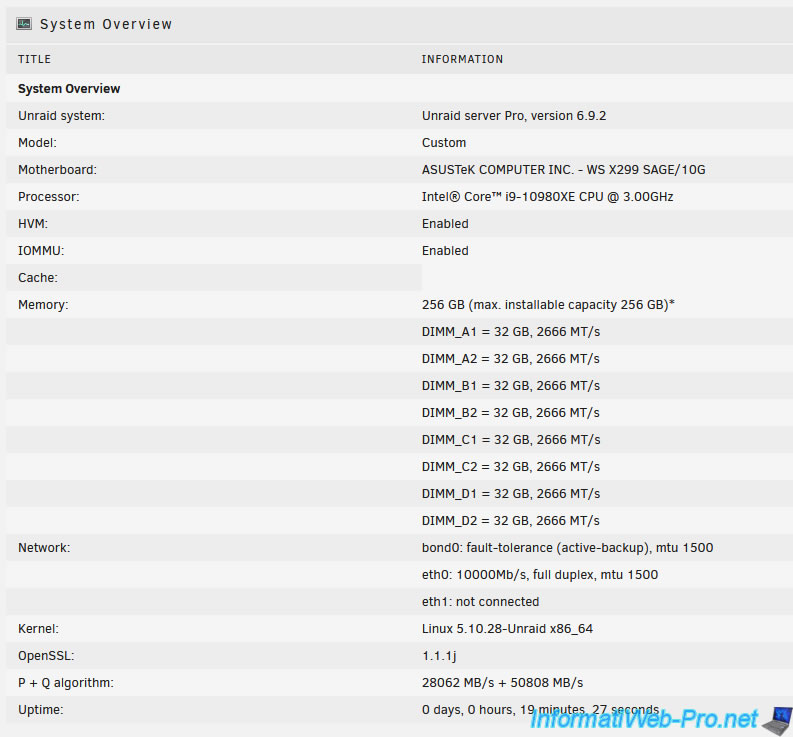Click the laptop icon in the watermark
The image size is (793, 737).
tap(776, 718)
